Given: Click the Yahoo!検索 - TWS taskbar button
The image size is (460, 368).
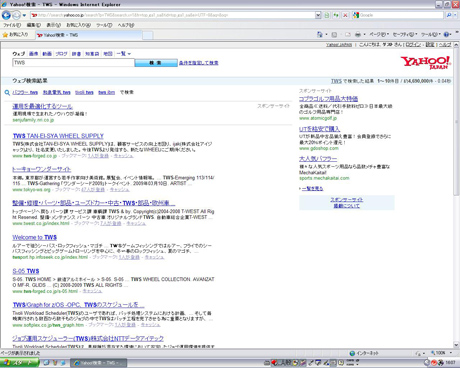Looking at the screenshot, I should [x=99, y=363].
